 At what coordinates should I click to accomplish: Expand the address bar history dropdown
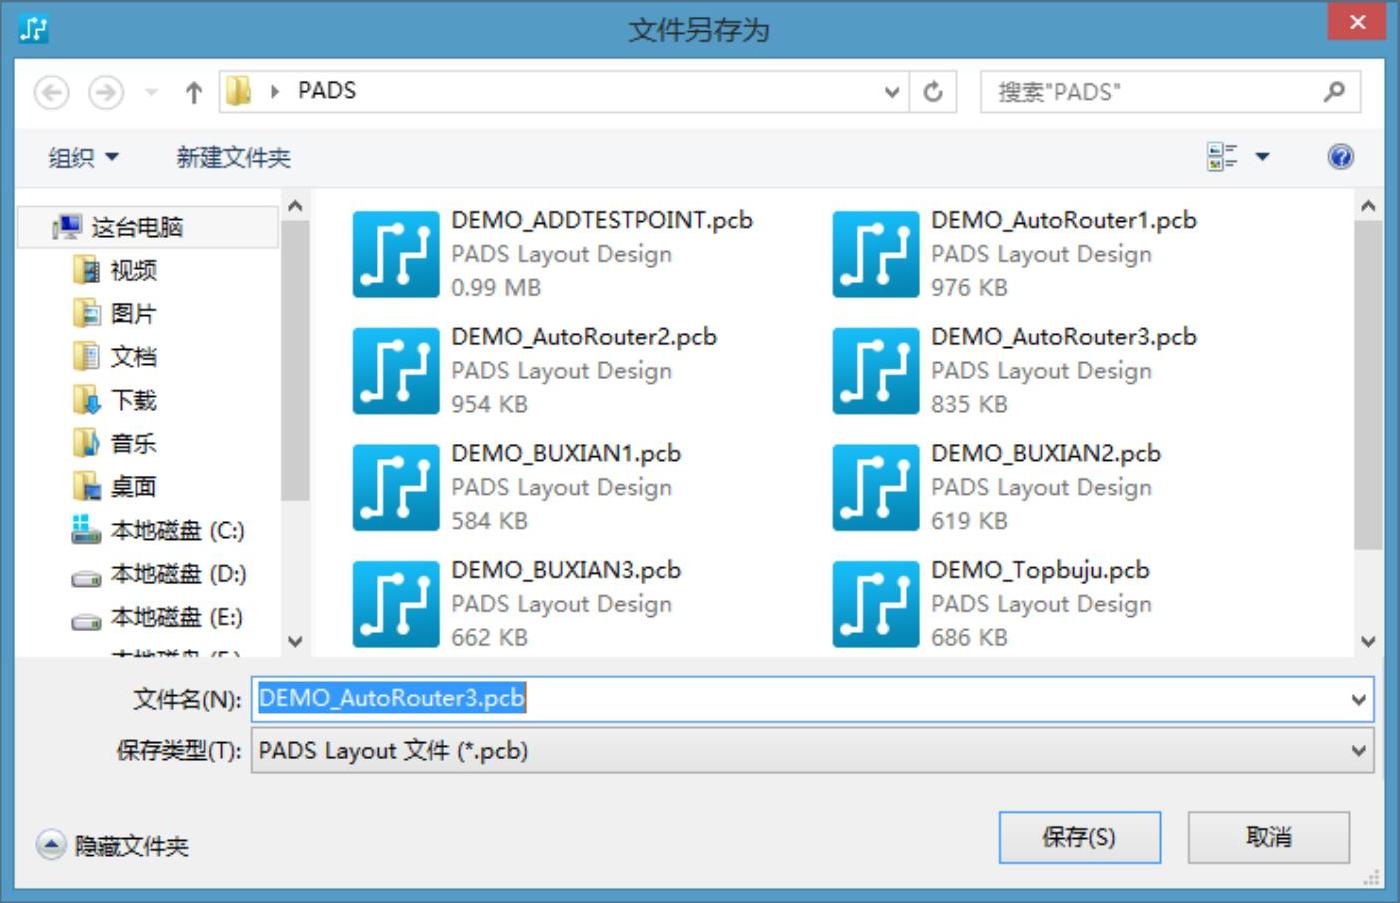coord(892,92)
